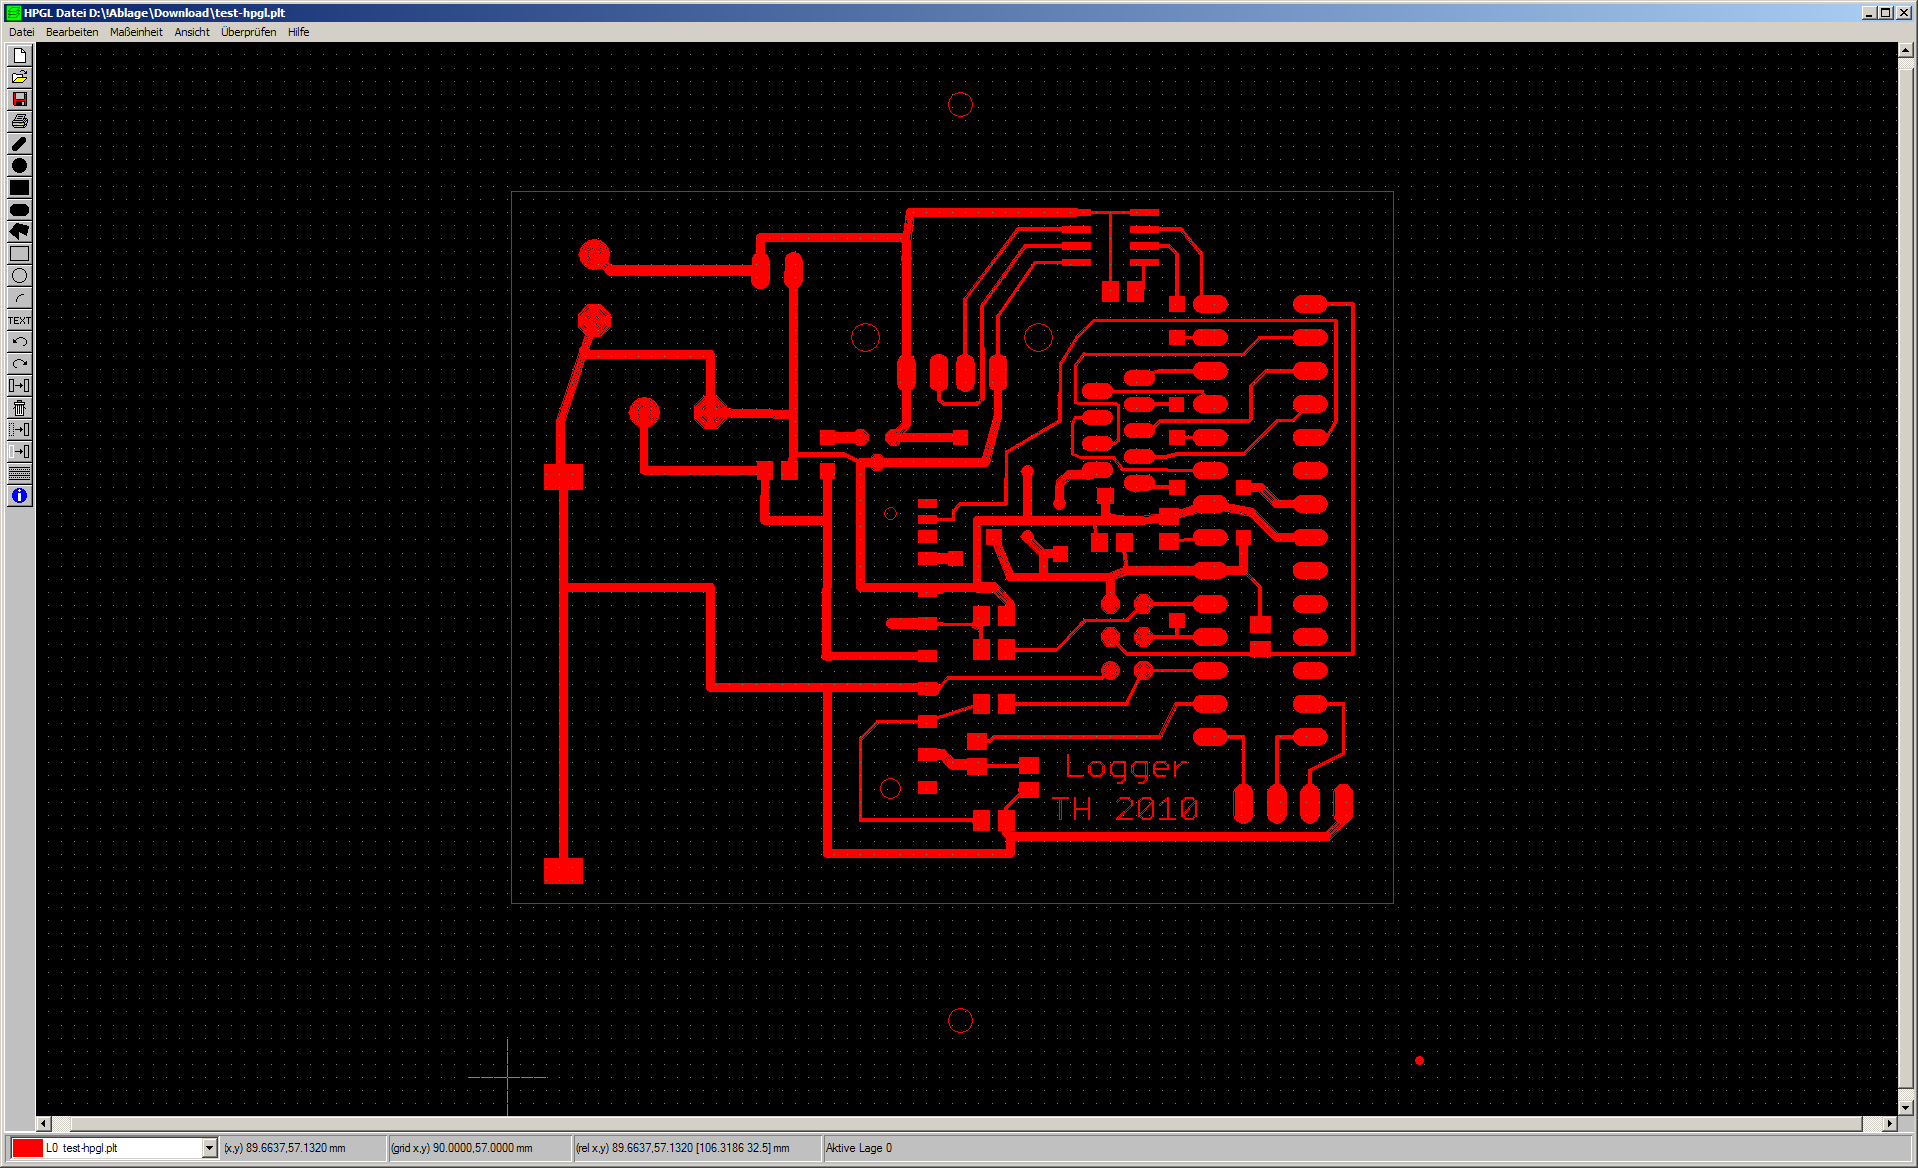Close the HPGL window
This screenshot has width=1918, height=1168.
tap(1903, 12)
